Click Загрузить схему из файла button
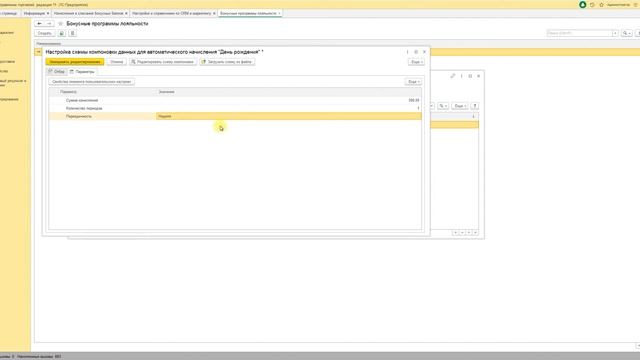Viewport: 640px width, 360px height. 227,62
